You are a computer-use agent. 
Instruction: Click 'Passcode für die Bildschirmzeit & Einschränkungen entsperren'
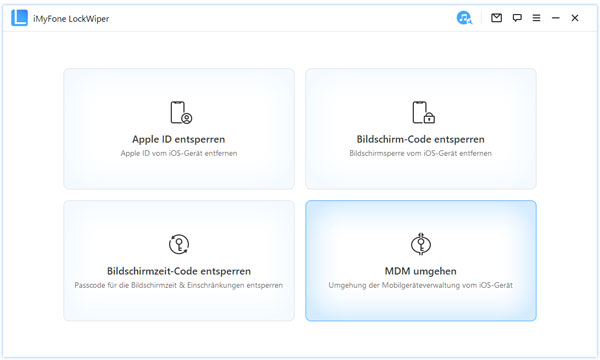(x=179, y=285)
